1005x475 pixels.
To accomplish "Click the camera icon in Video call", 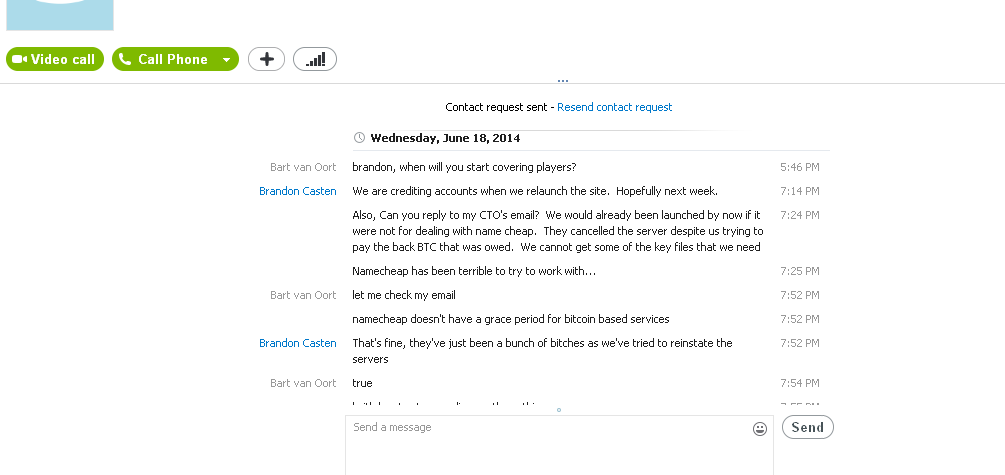I will 19,59.
